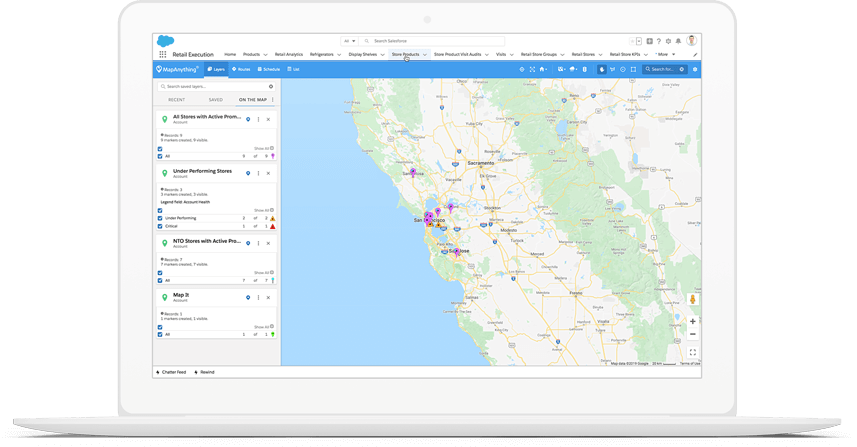
Task: Open the Home navigation tab
Action: pos(230,55)
